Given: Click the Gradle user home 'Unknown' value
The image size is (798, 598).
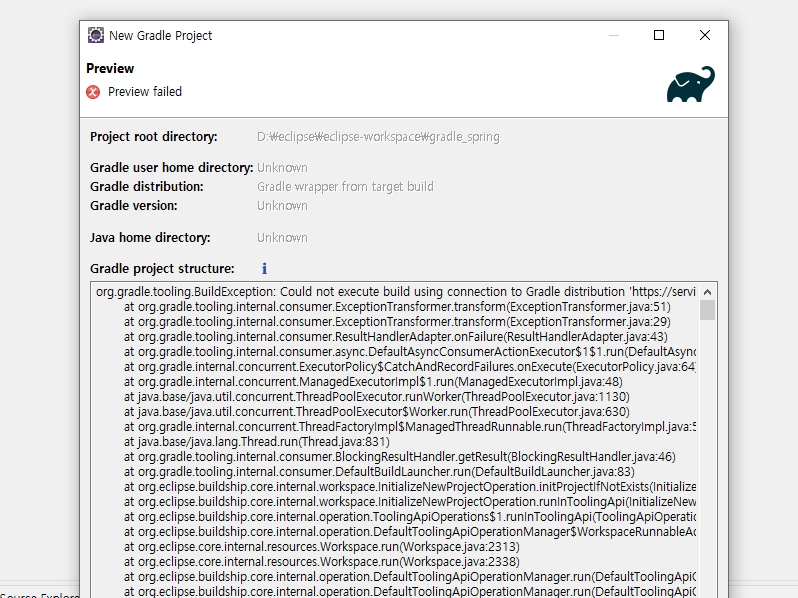Looking at the screenshot, I should point(282,168).
